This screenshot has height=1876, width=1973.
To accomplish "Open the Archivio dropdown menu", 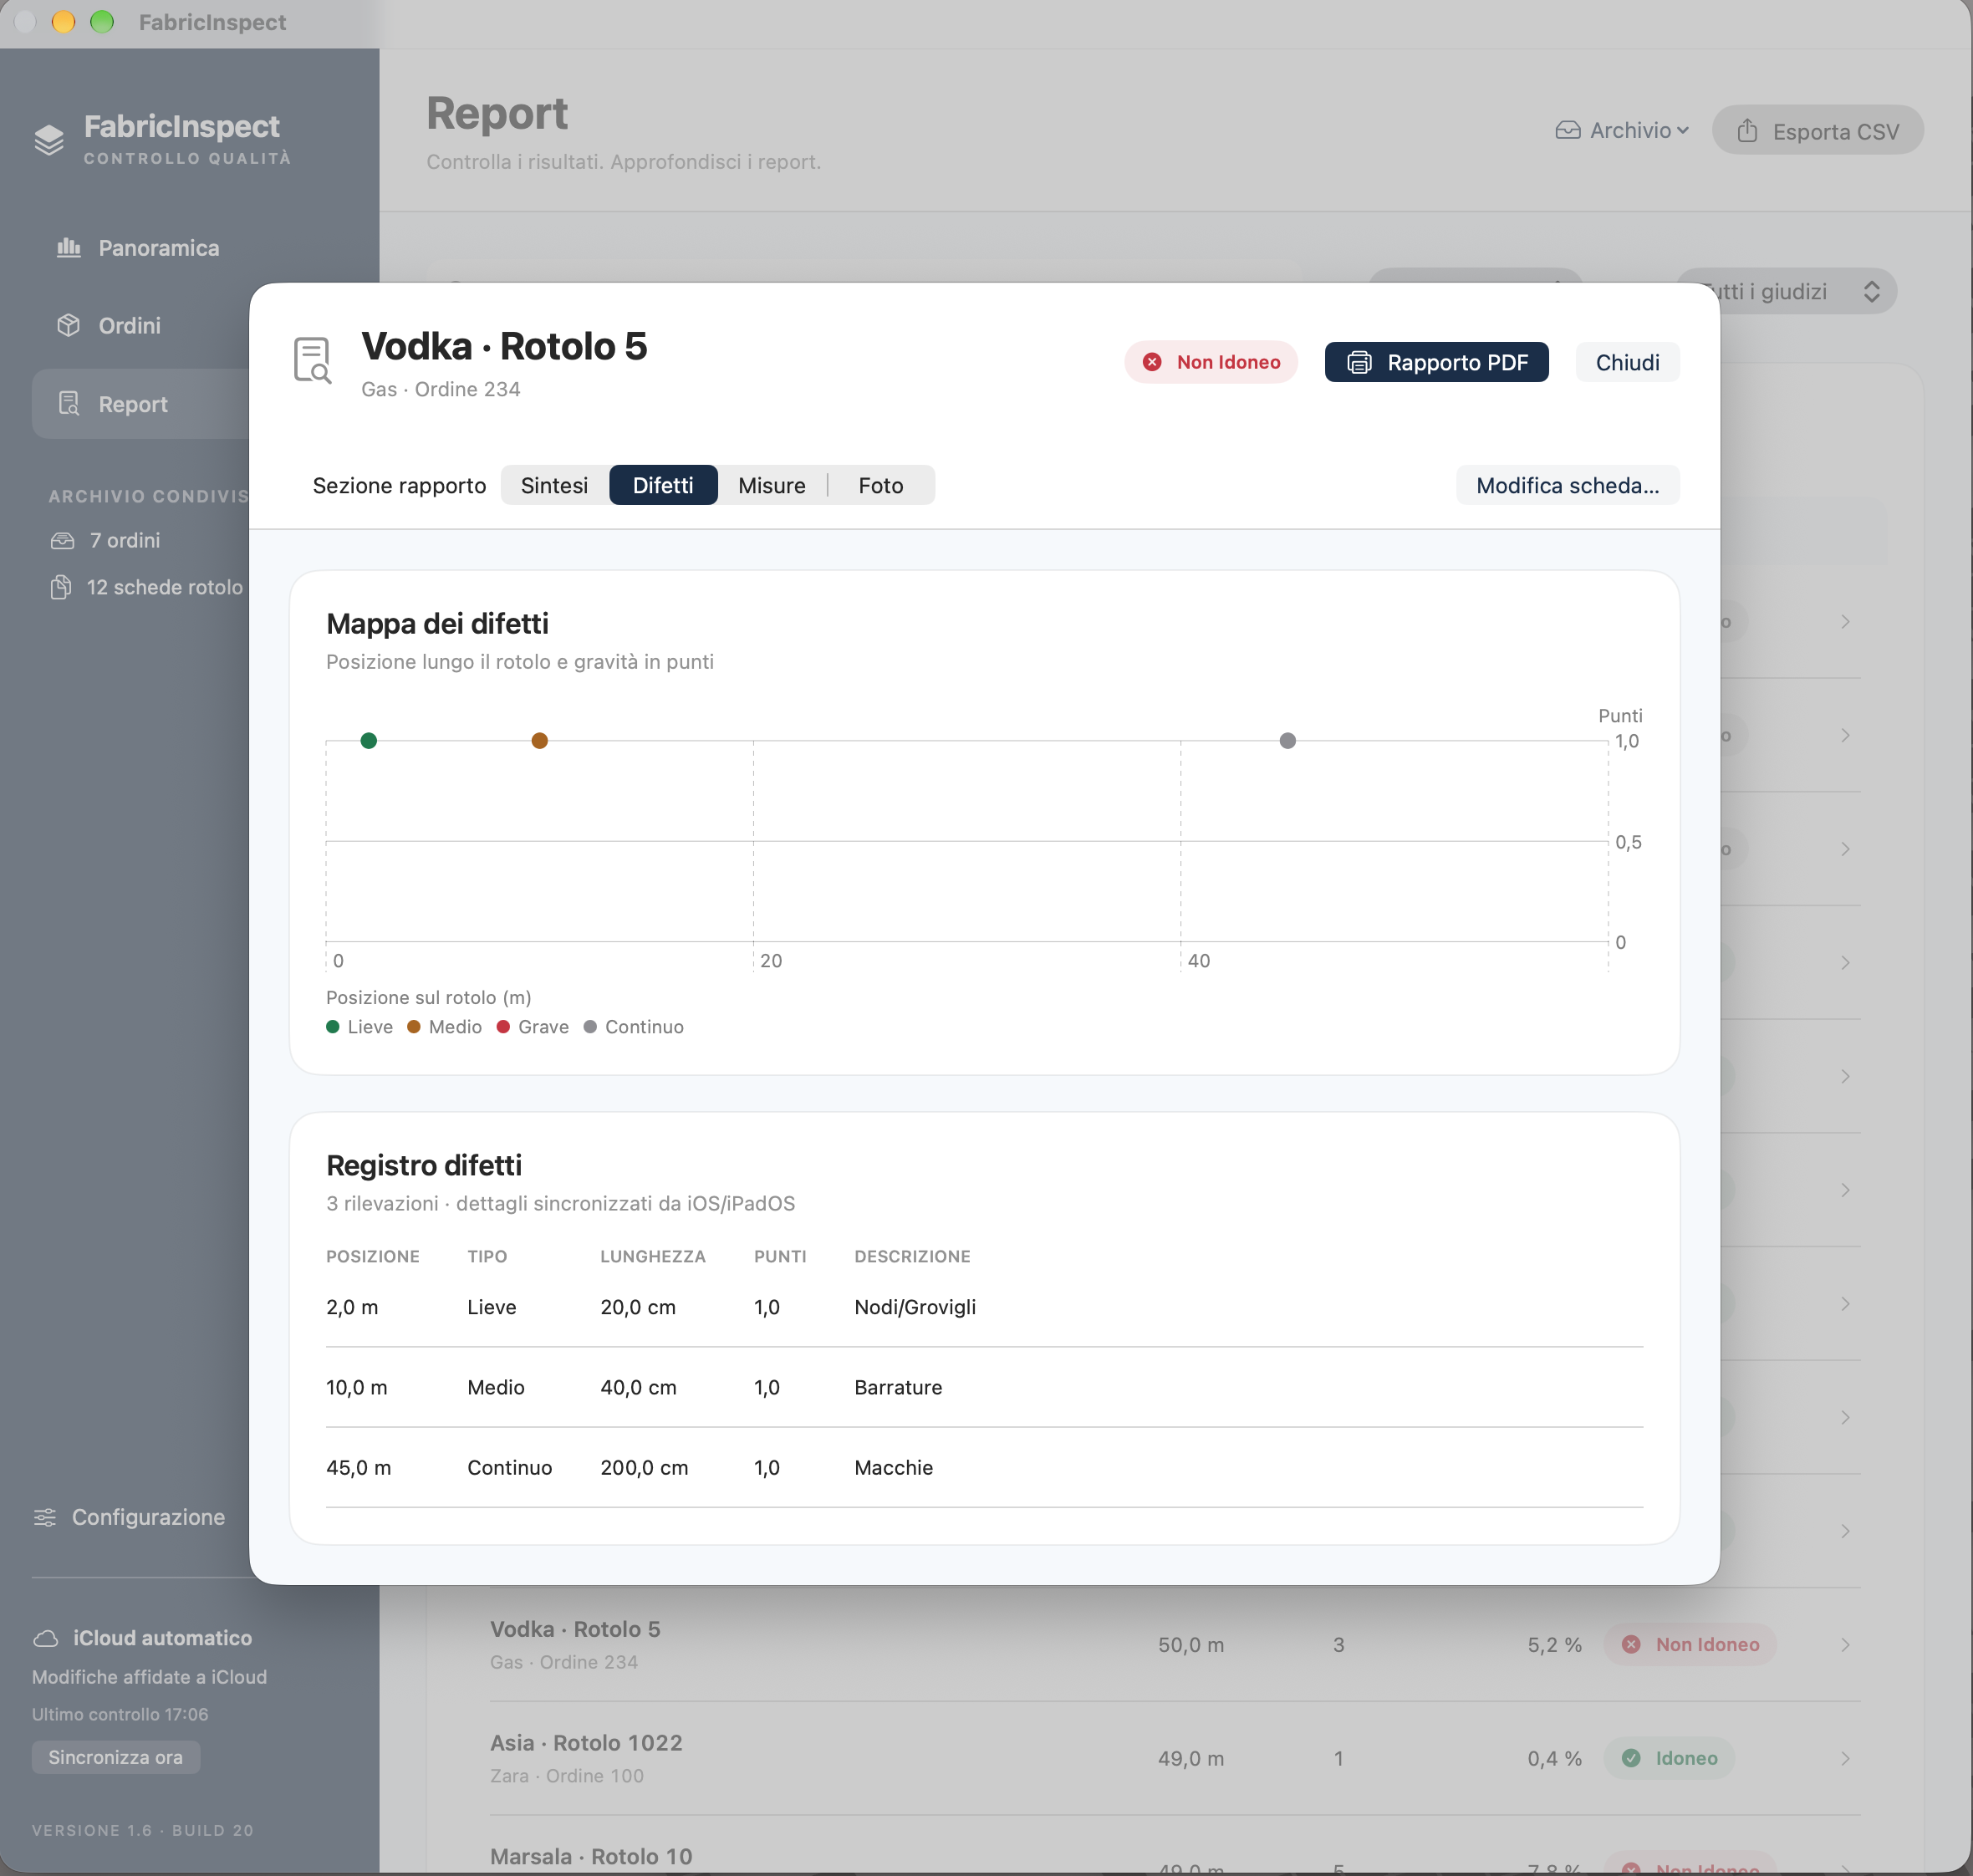I will pyautogui.click(x=1622, y=130).
